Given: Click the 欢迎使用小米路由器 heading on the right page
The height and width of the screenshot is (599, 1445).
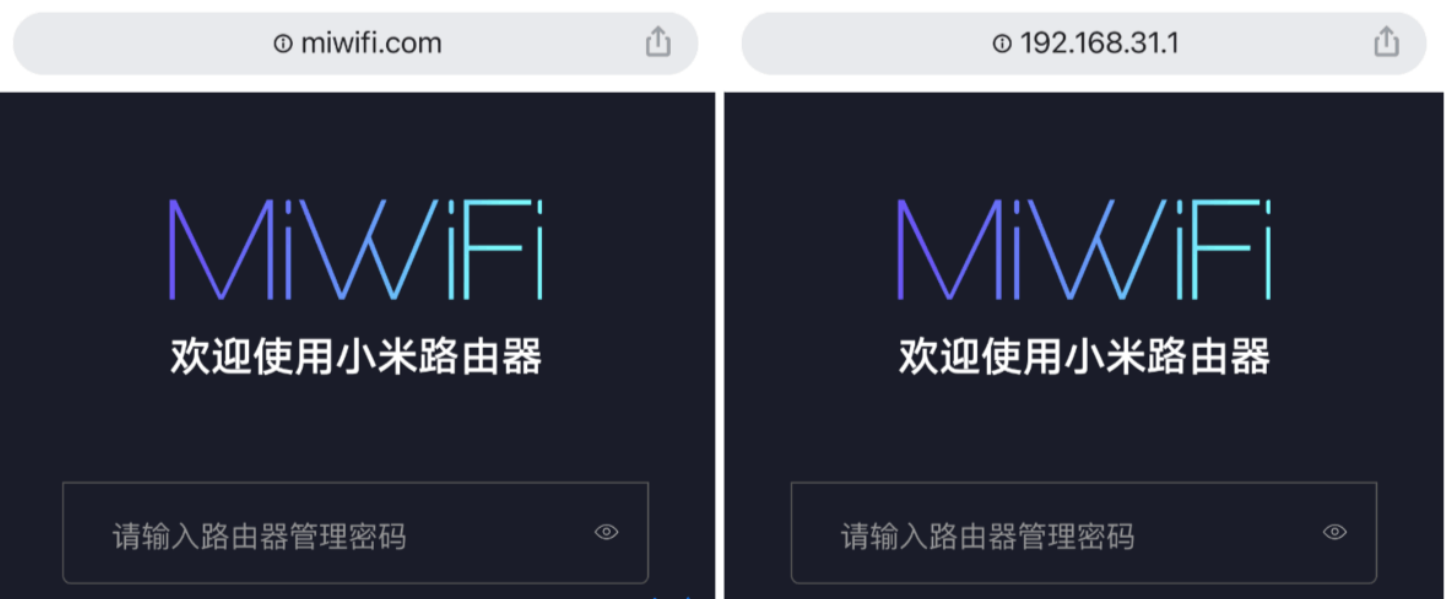Looking at the screenshot, I should coord(1084,356).
